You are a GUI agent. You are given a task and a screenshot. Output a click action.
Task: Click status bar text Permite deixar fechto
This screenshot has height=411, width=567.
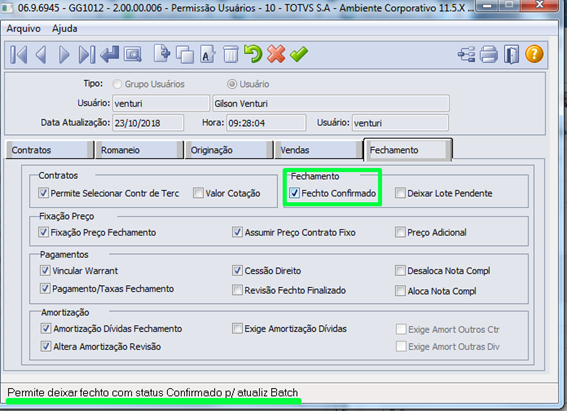pyautogui.click(x=153, y=393)
